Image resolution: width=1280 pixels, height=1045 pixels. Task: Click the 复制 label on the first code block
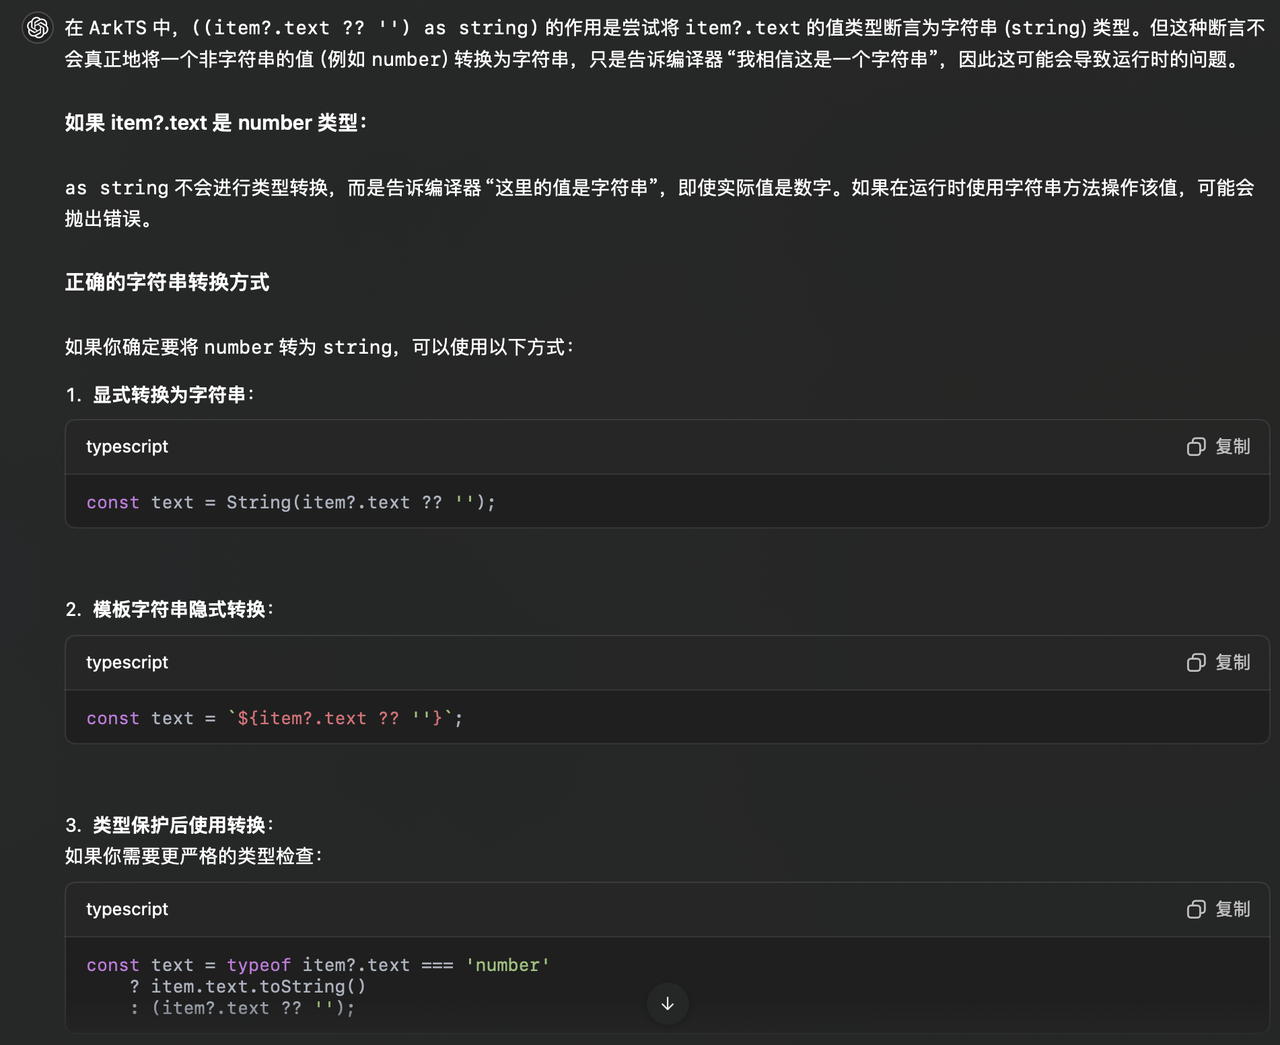pyautogui.click(x=1232, y=447)
